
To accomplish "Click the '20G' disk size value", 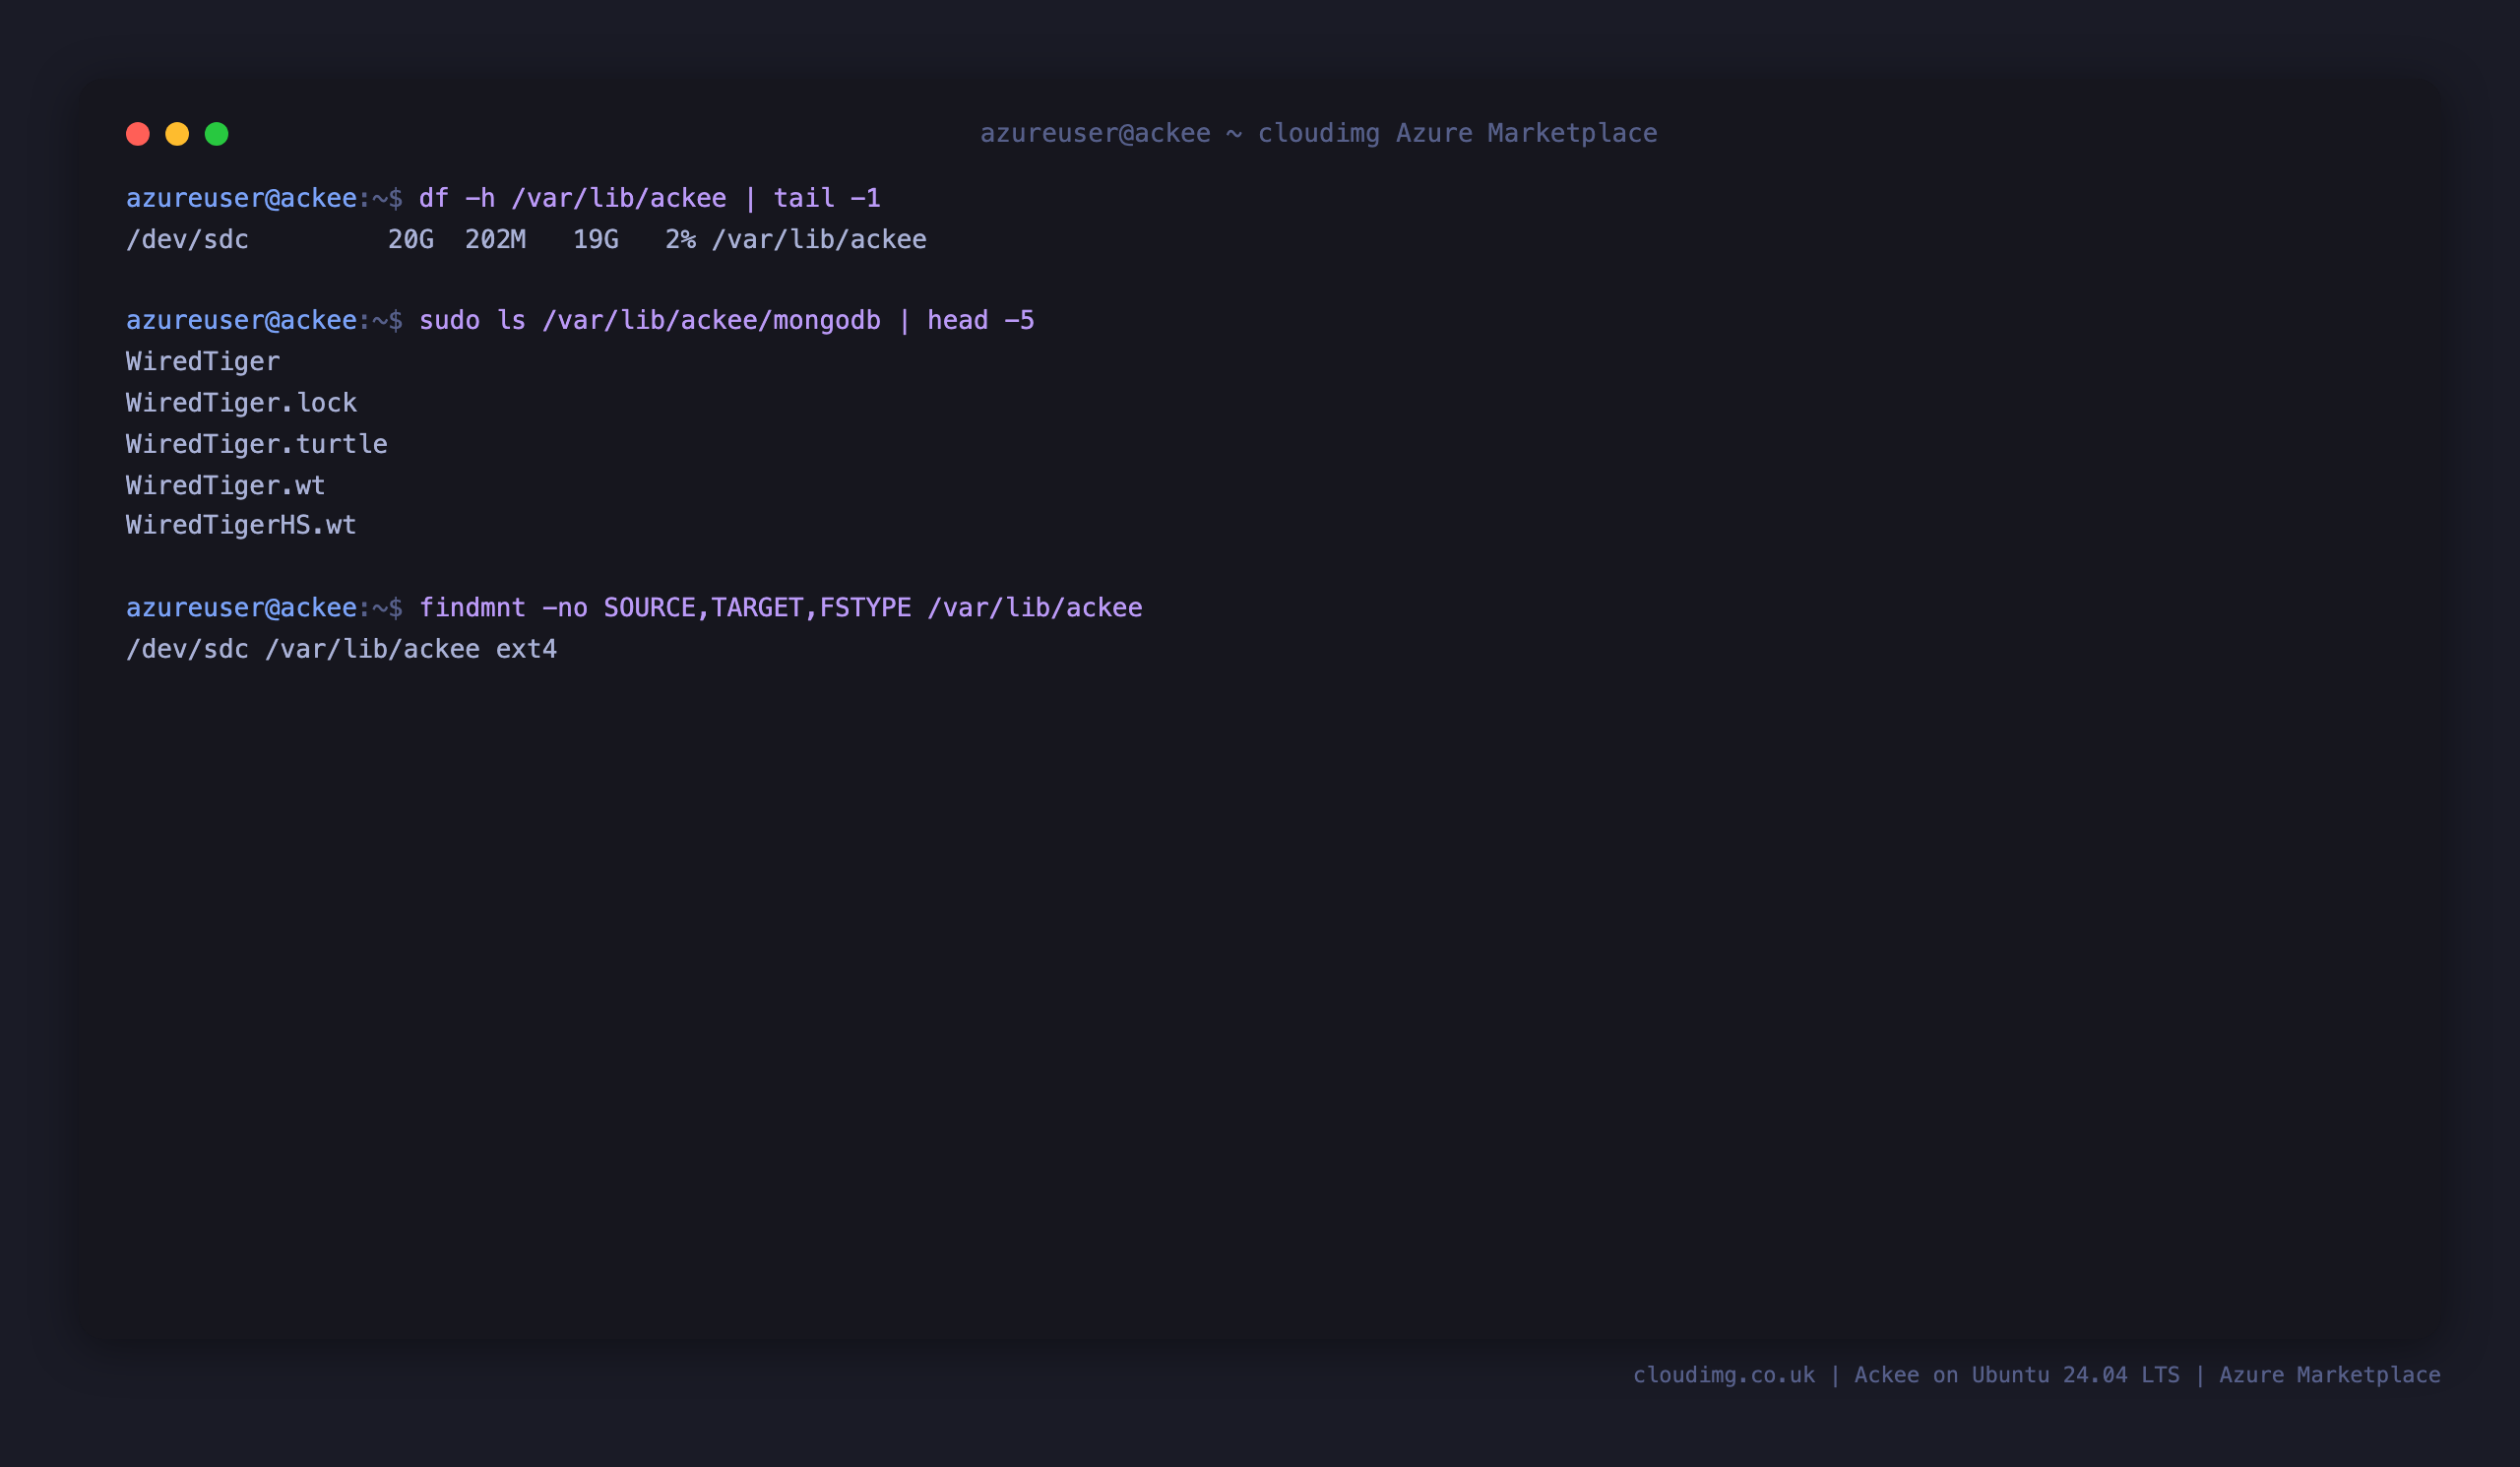I will coord(411,240).
